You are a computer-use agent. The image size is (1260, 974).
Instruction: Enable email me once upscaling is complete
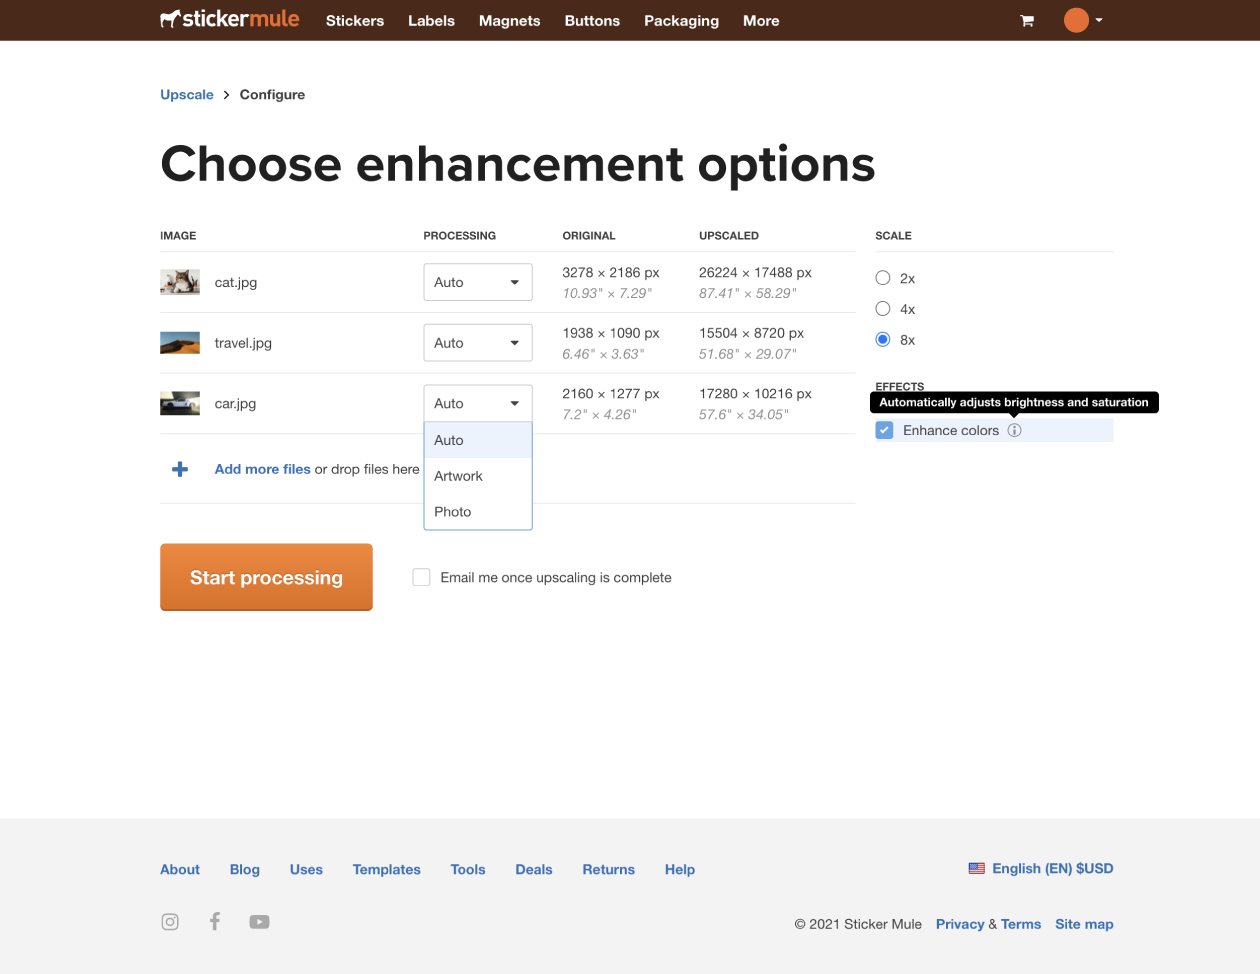pyautogui.click(x=421, y=577)
